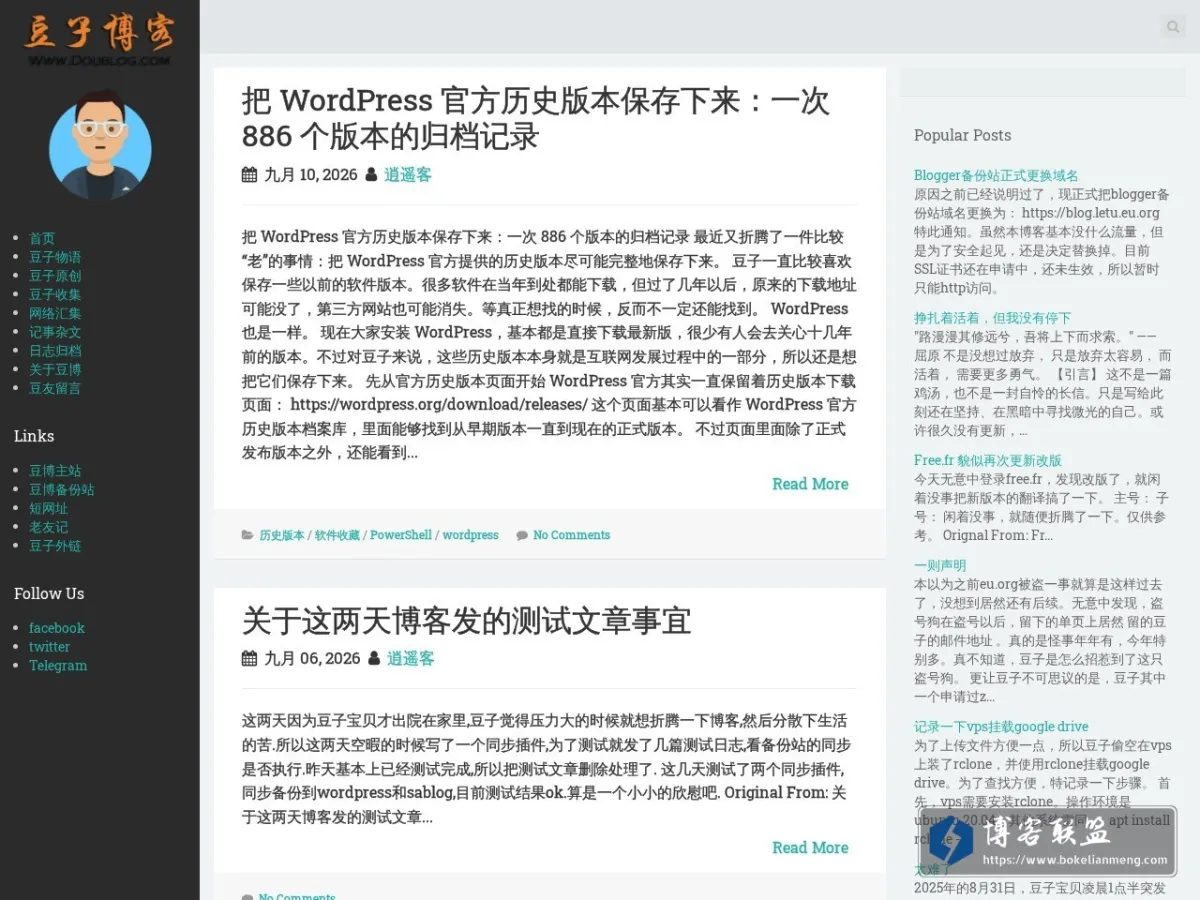Click comment bubble icon before No Comments

[522, 535]
